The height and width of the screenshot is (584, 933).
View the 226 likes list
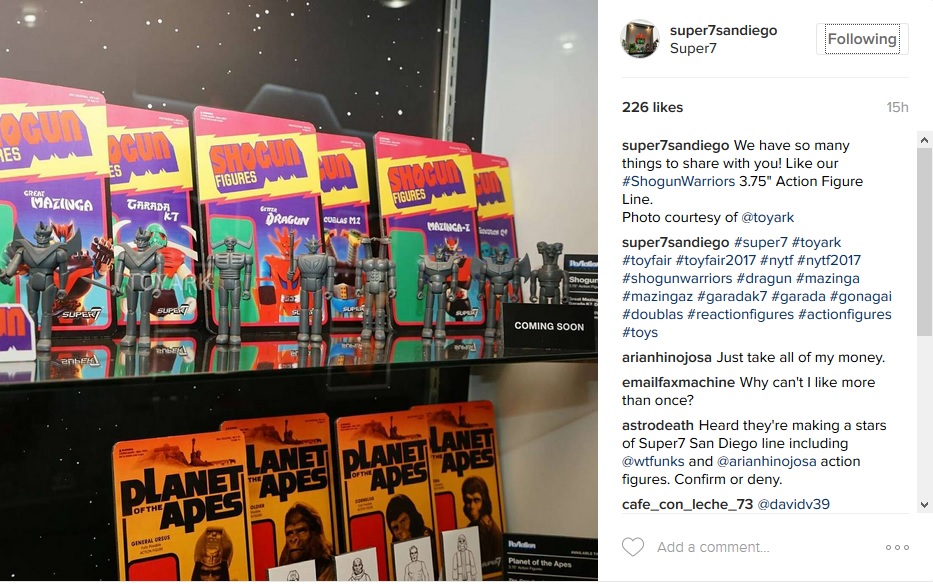(x=652, y=107)
